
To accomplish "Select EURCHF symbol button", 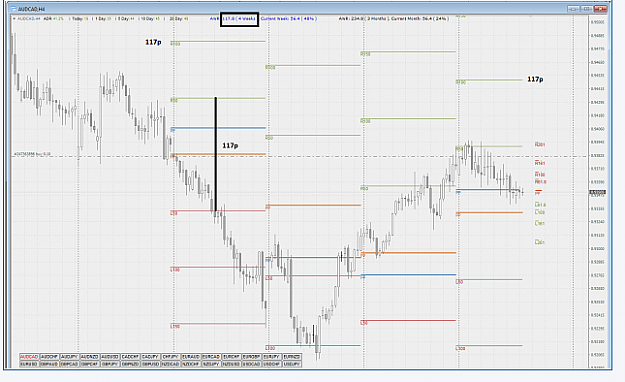I will [232, 356].
